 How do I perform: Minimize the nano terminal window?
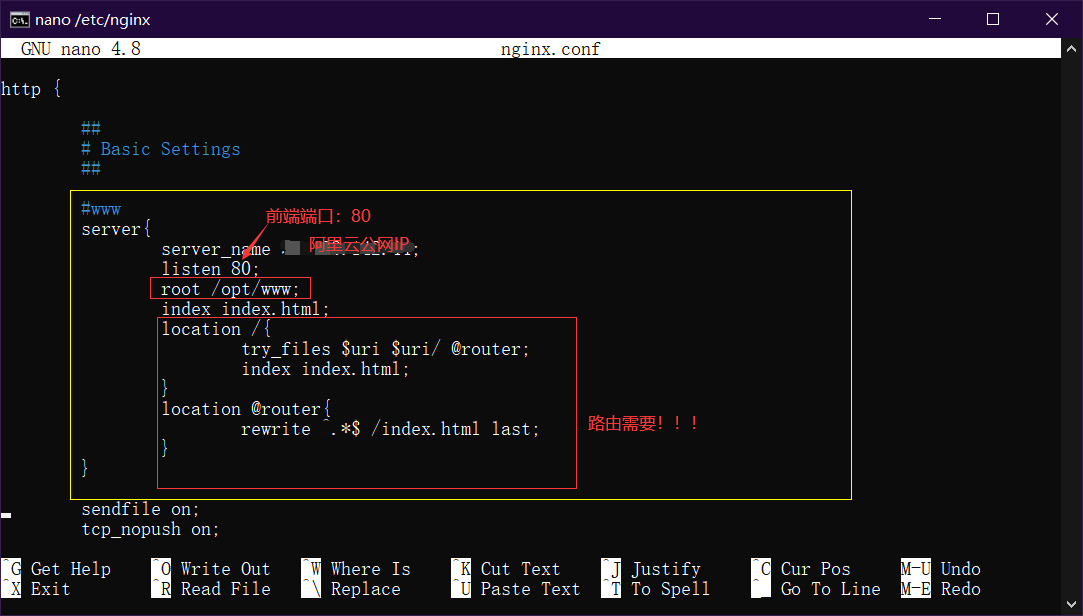[x=935, y=19]
